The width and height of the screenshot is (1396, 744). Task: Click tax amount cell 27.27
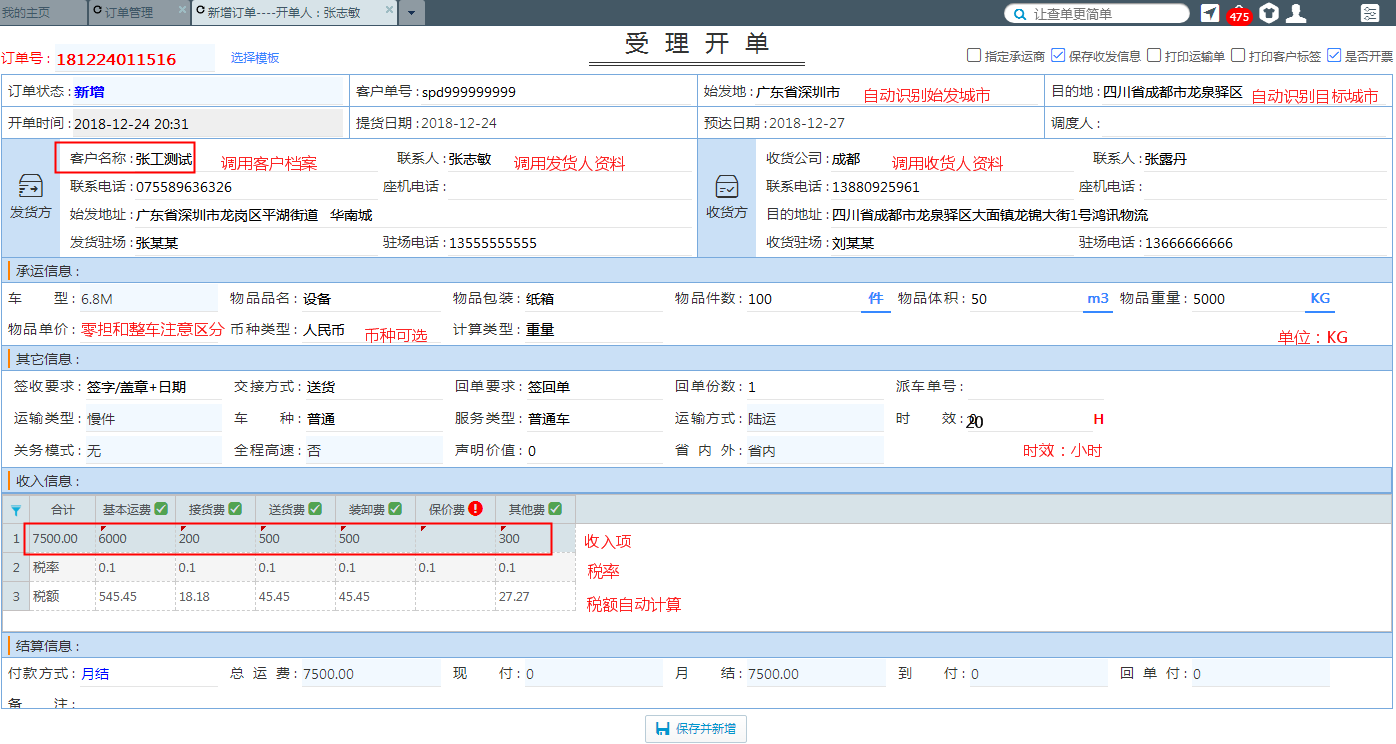click(x=535, y=596)
